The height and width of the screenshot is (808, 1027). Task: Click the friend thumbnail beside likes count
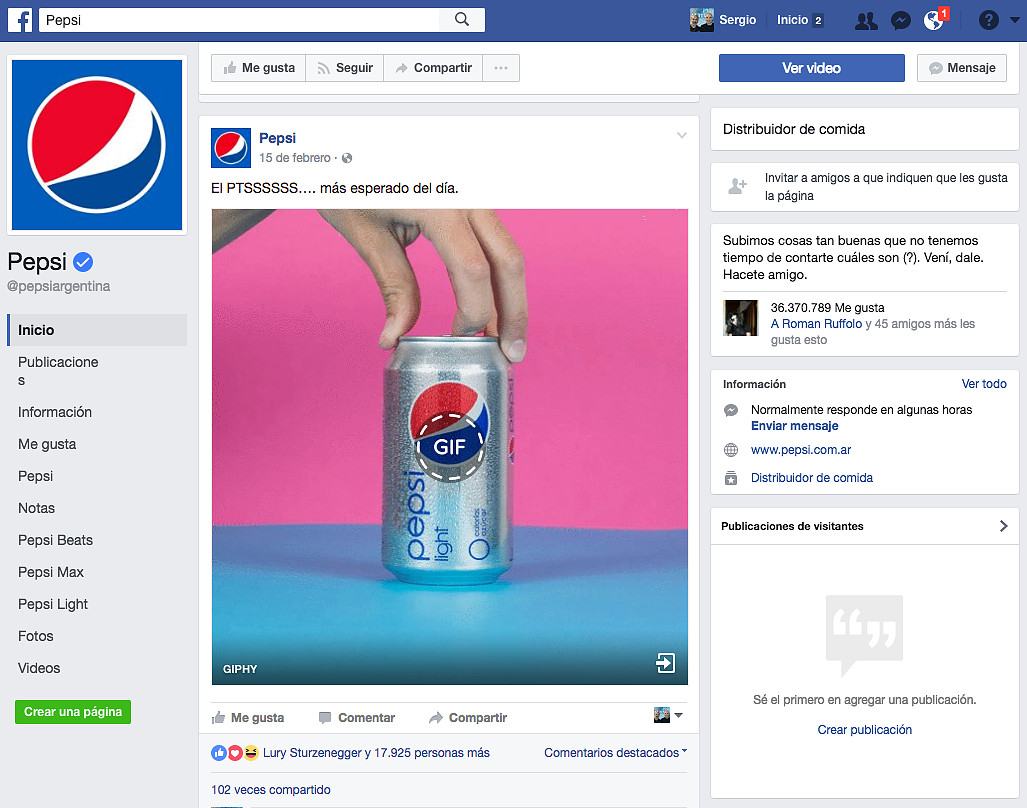740,318
